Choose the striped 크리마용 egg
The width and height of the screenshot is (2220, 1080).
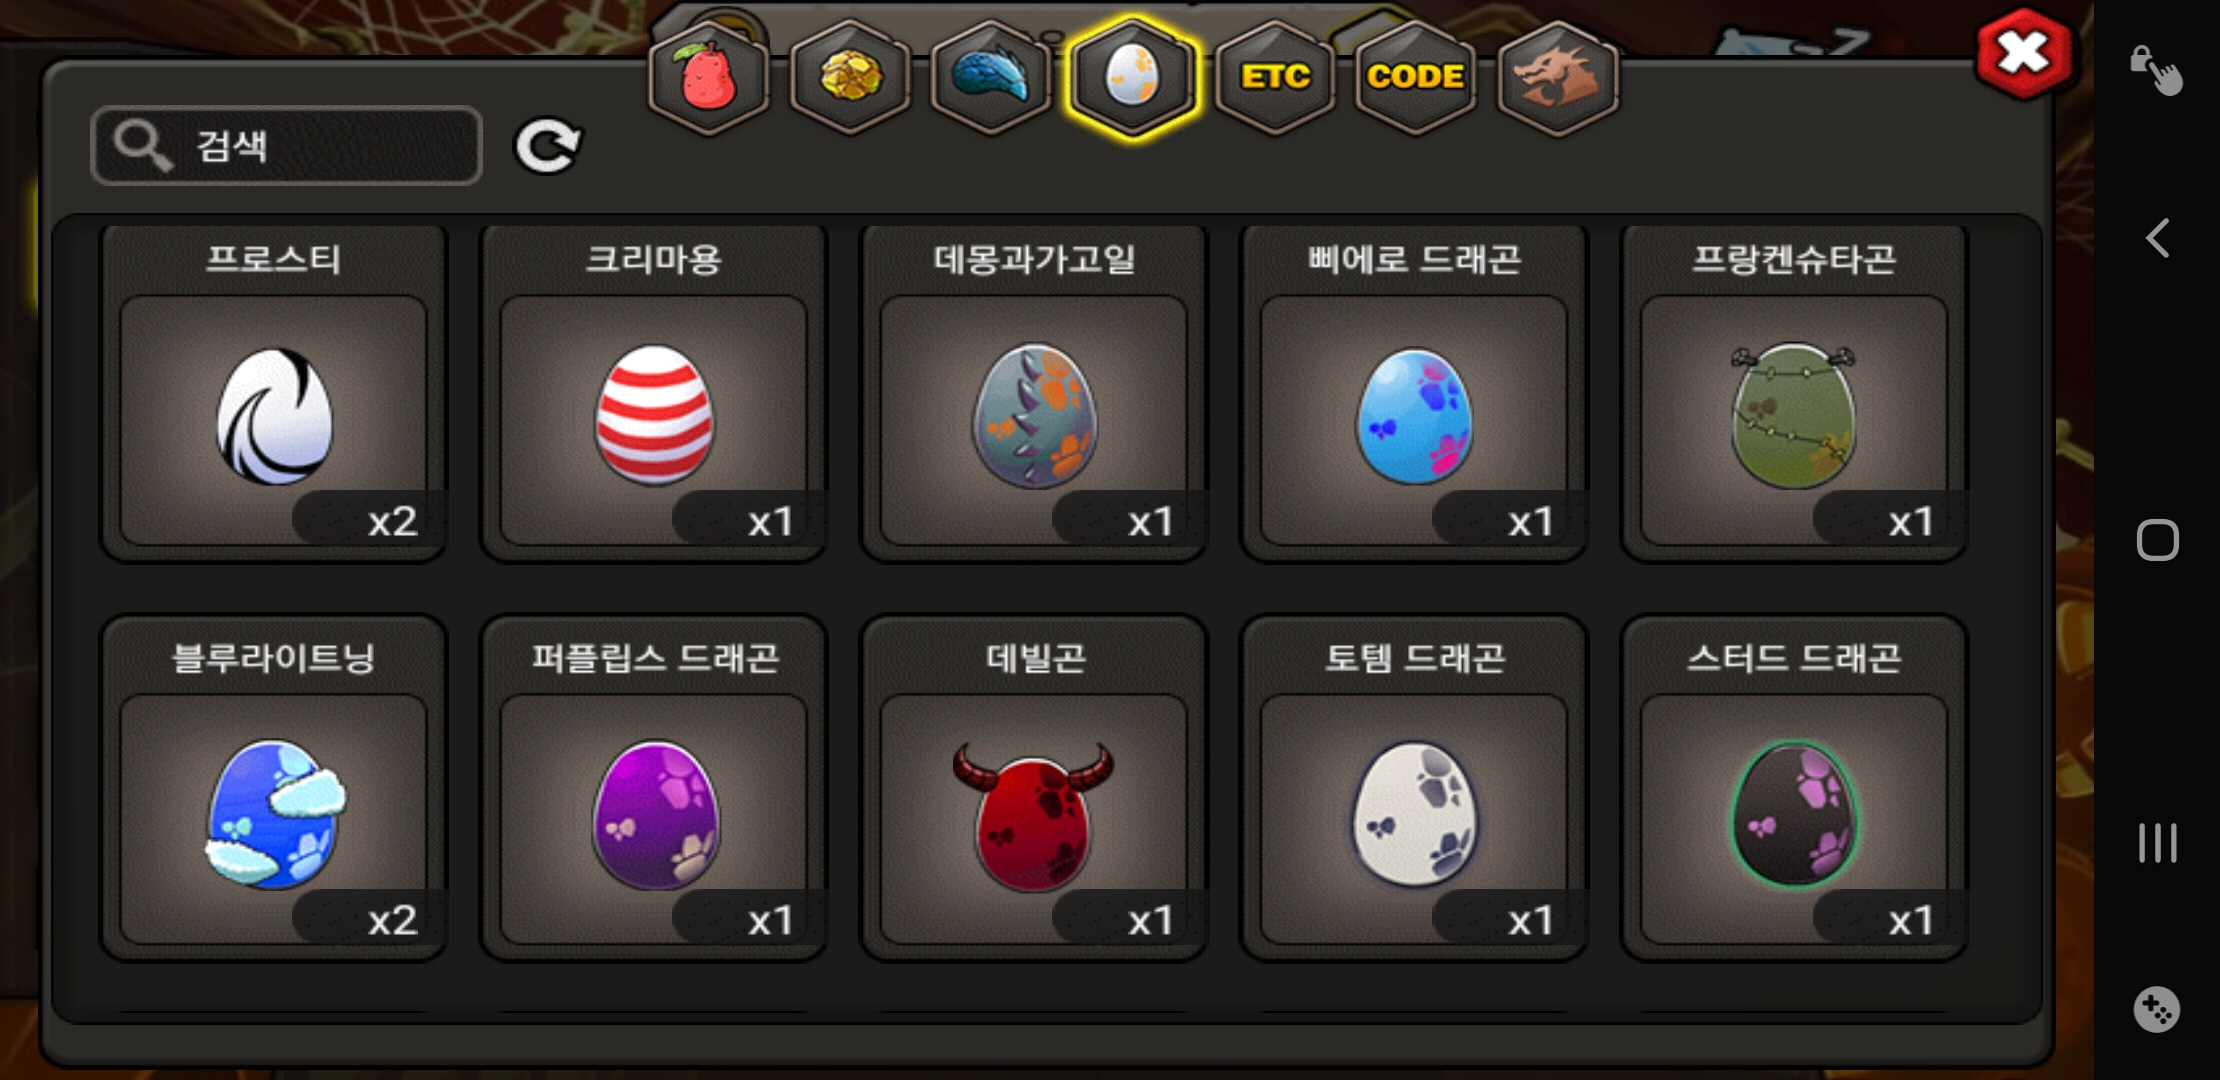(654, 392)
